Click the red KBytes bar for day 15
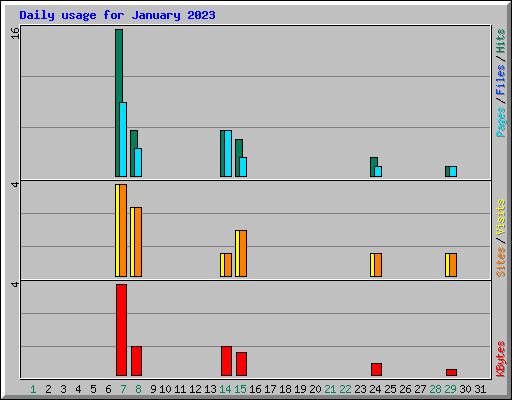512x400 pixels. (241, 364)
